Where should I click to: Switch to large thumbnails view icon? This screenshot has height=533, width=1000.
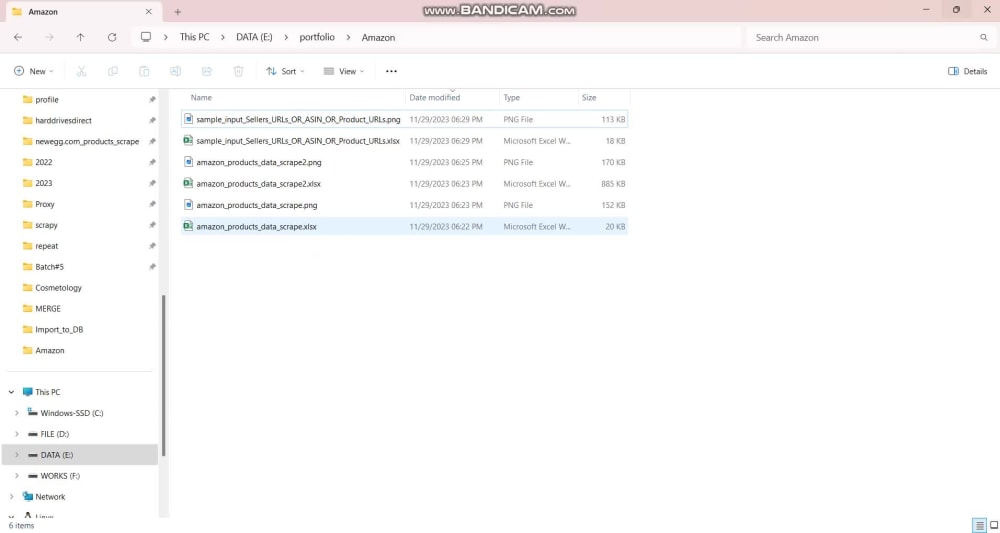994,525
